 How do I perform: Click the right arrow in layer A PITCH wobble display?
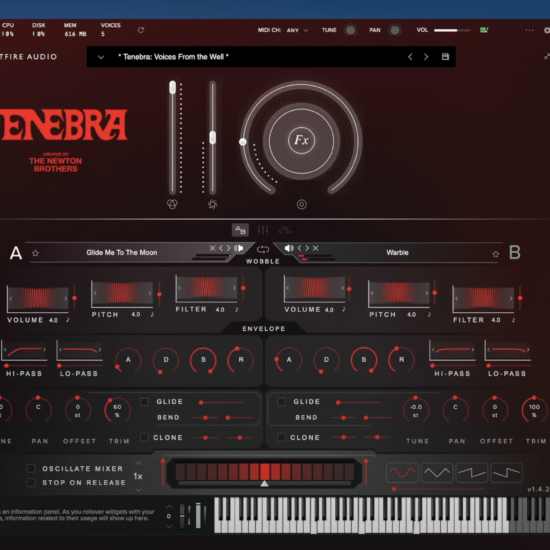(150, 293)
